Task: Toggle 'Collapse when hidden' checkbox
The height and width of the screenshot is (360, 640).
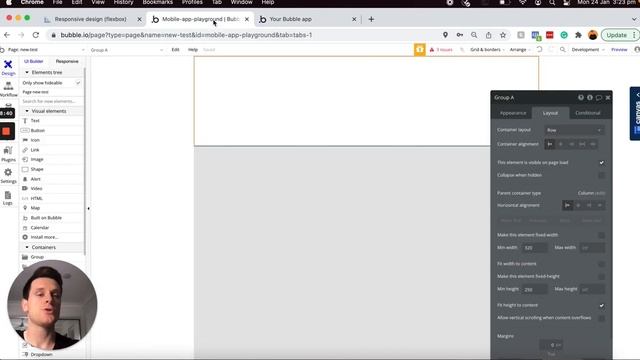Action: point(602,176)
